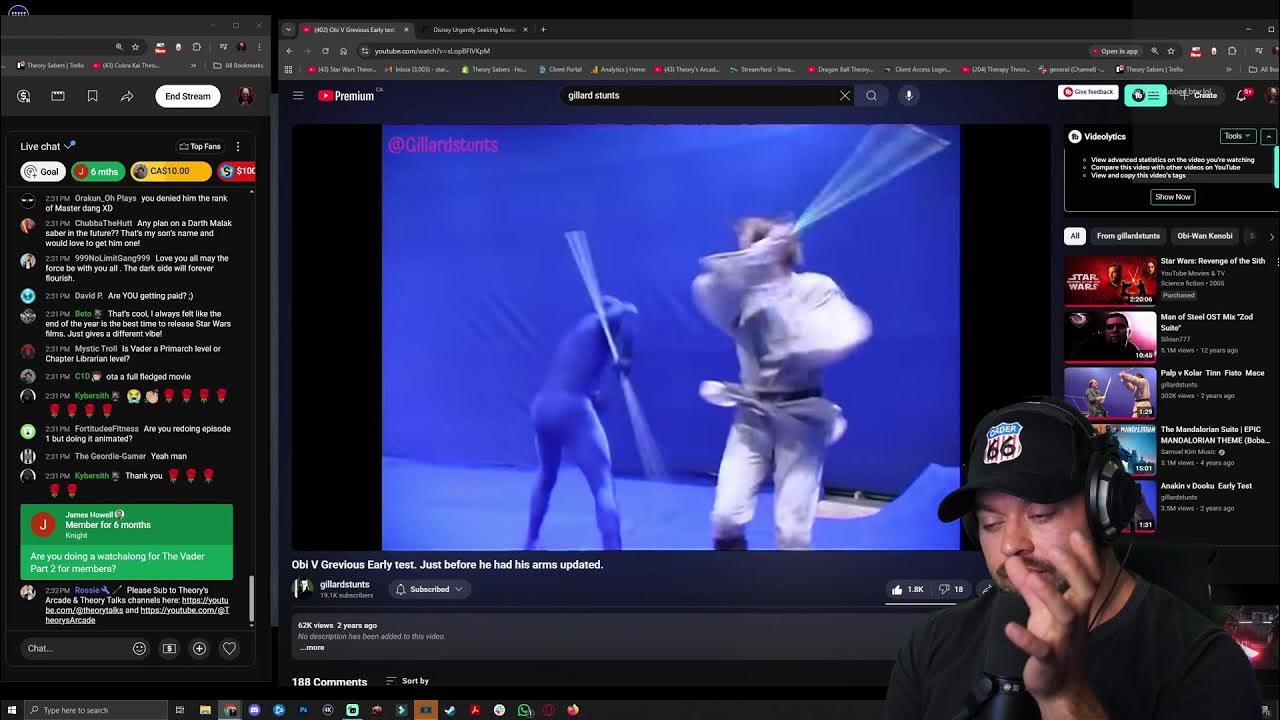The width and height of the screenshot is (1280, 720).
Task: Open the monetization dollar icon in stream panel
Action: point(24,96)
